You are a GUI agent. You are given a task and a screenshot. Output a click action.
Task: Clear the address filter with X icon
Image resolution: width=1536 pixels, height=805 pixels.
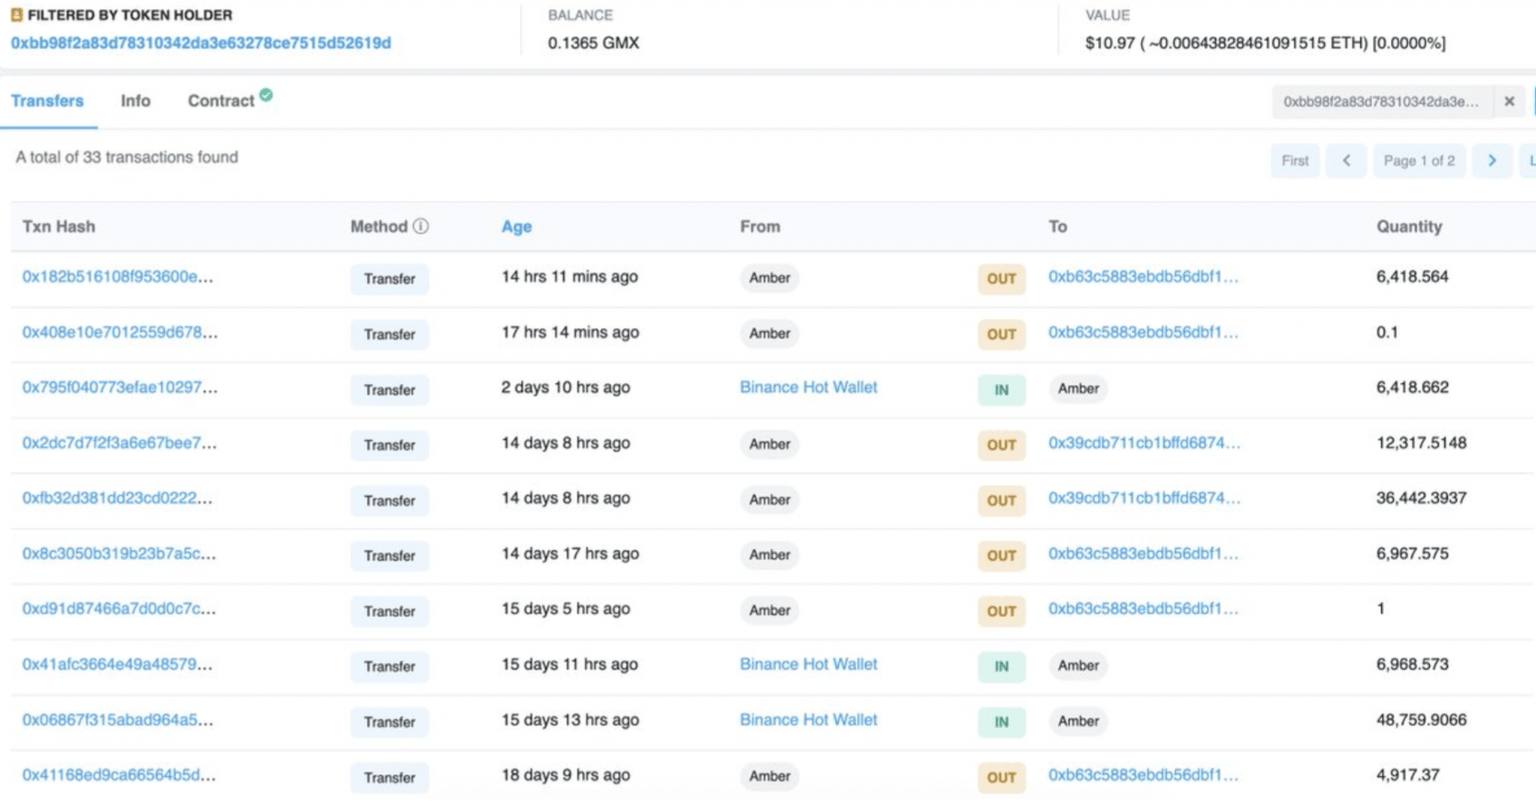(x=1509, y=102)
